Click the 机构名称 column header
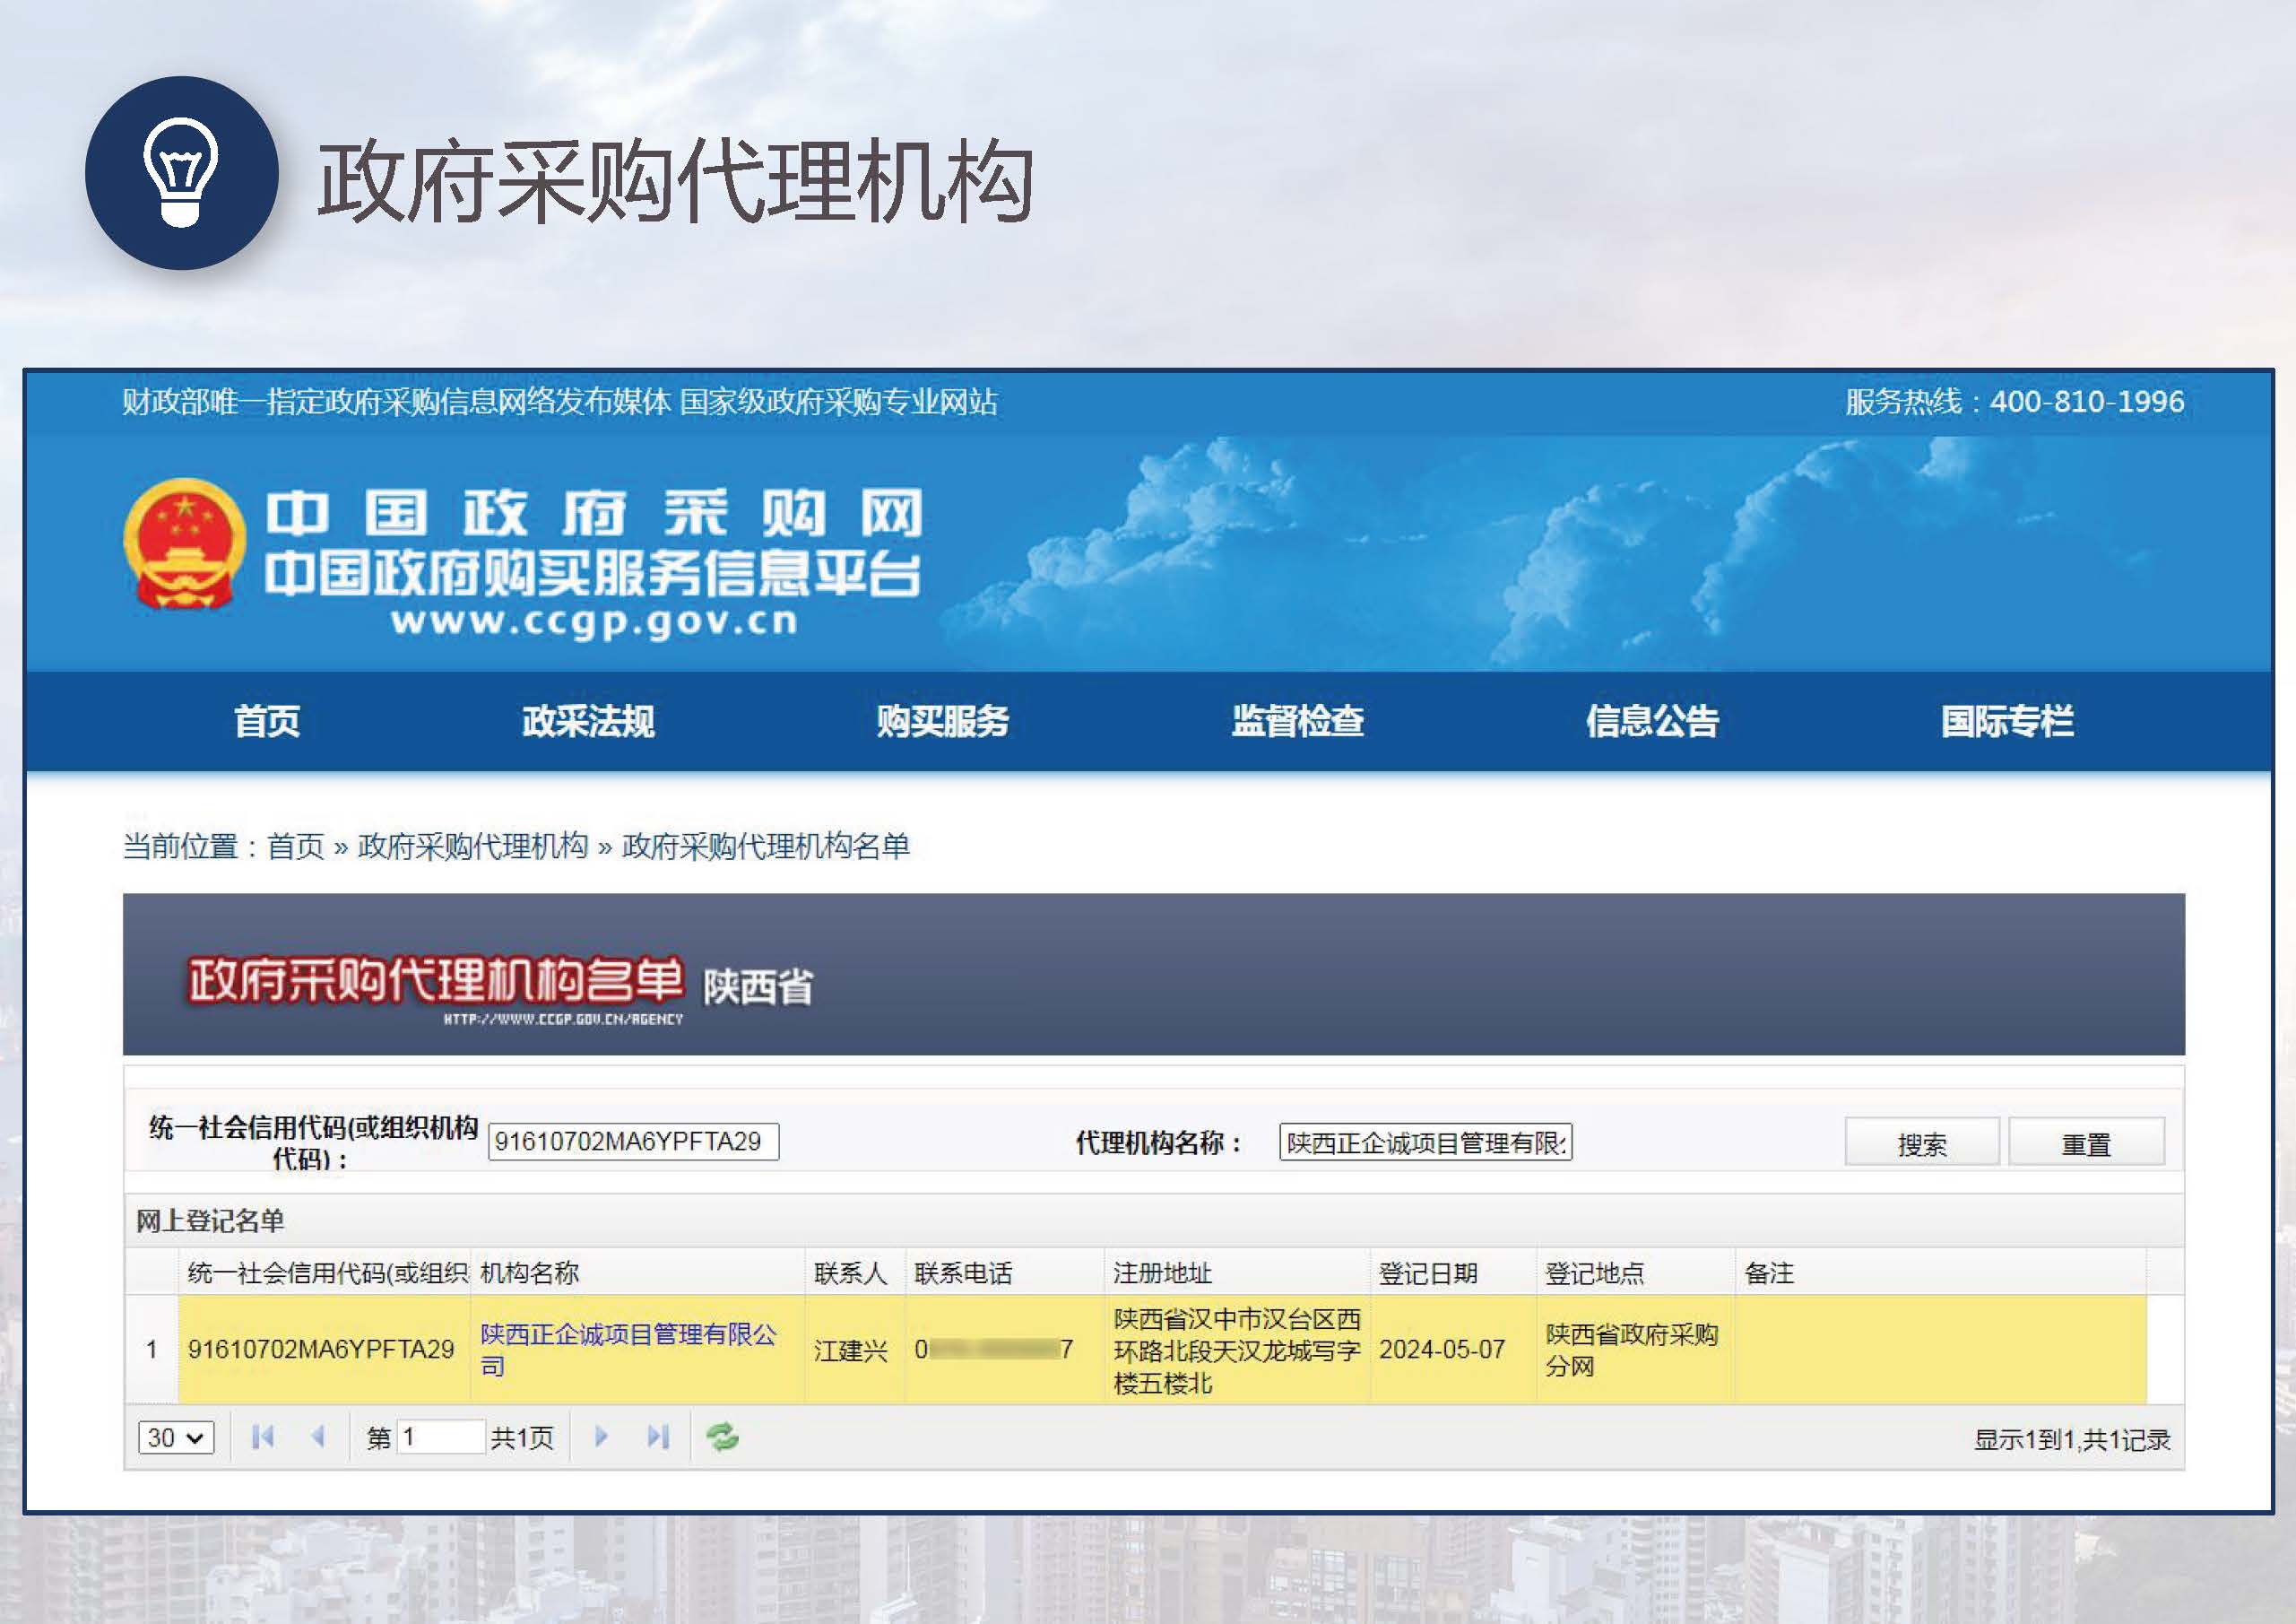 click(637, 1272)
